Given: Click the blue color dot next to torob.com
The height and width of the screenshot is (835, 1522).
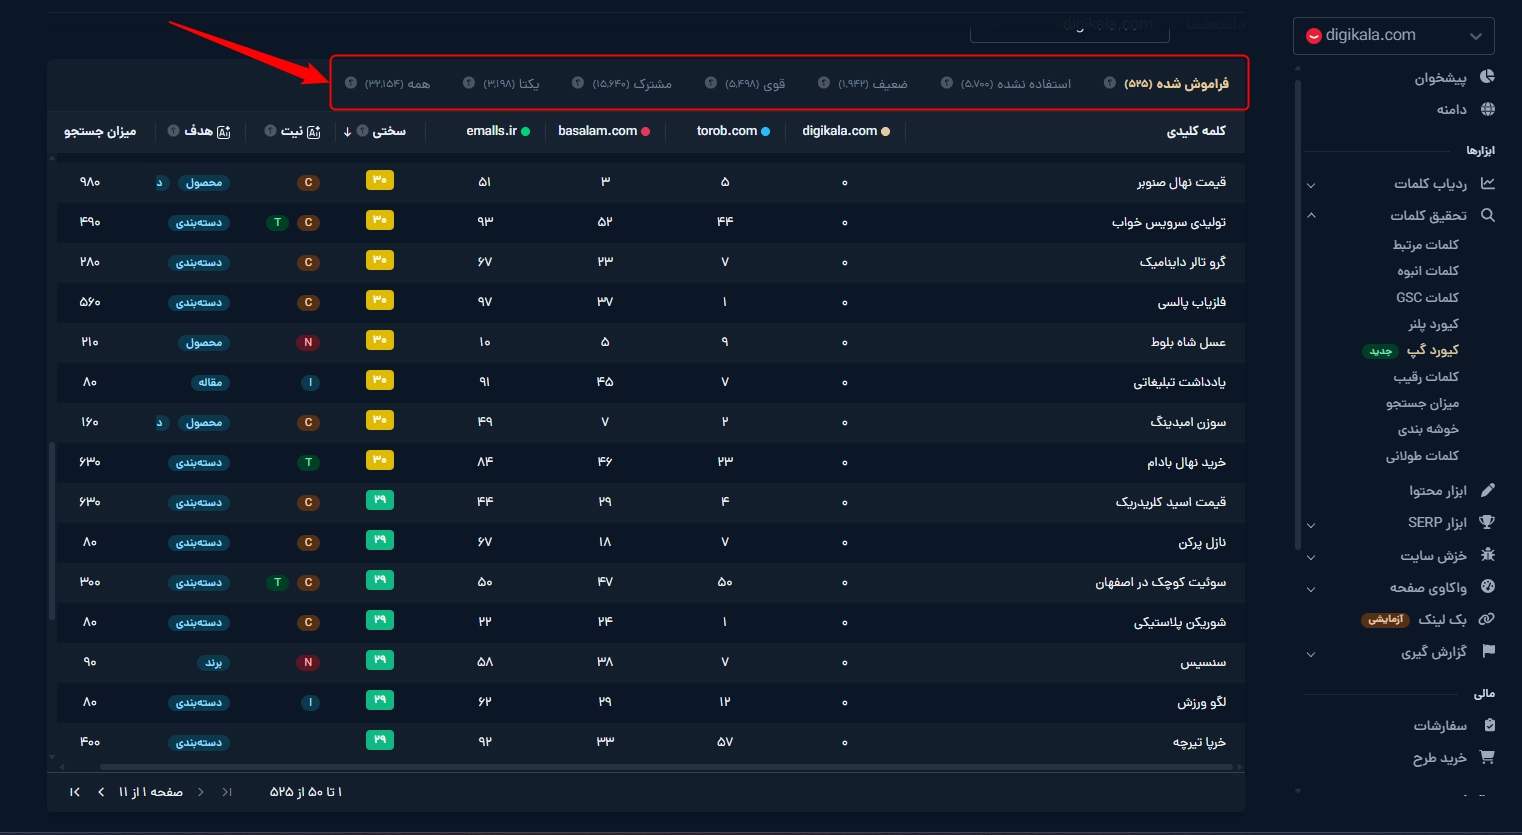Looking at the screenshot, I should (765, 131).
